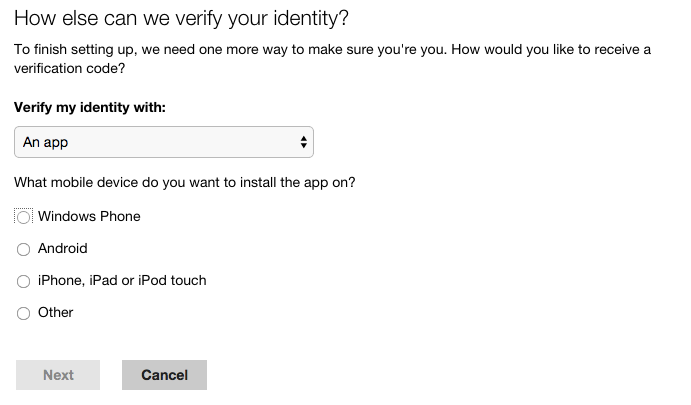Select the Windows Phone radio button
Screen dimensions: 691x405
pyautogui.click(x=24, y=217)
